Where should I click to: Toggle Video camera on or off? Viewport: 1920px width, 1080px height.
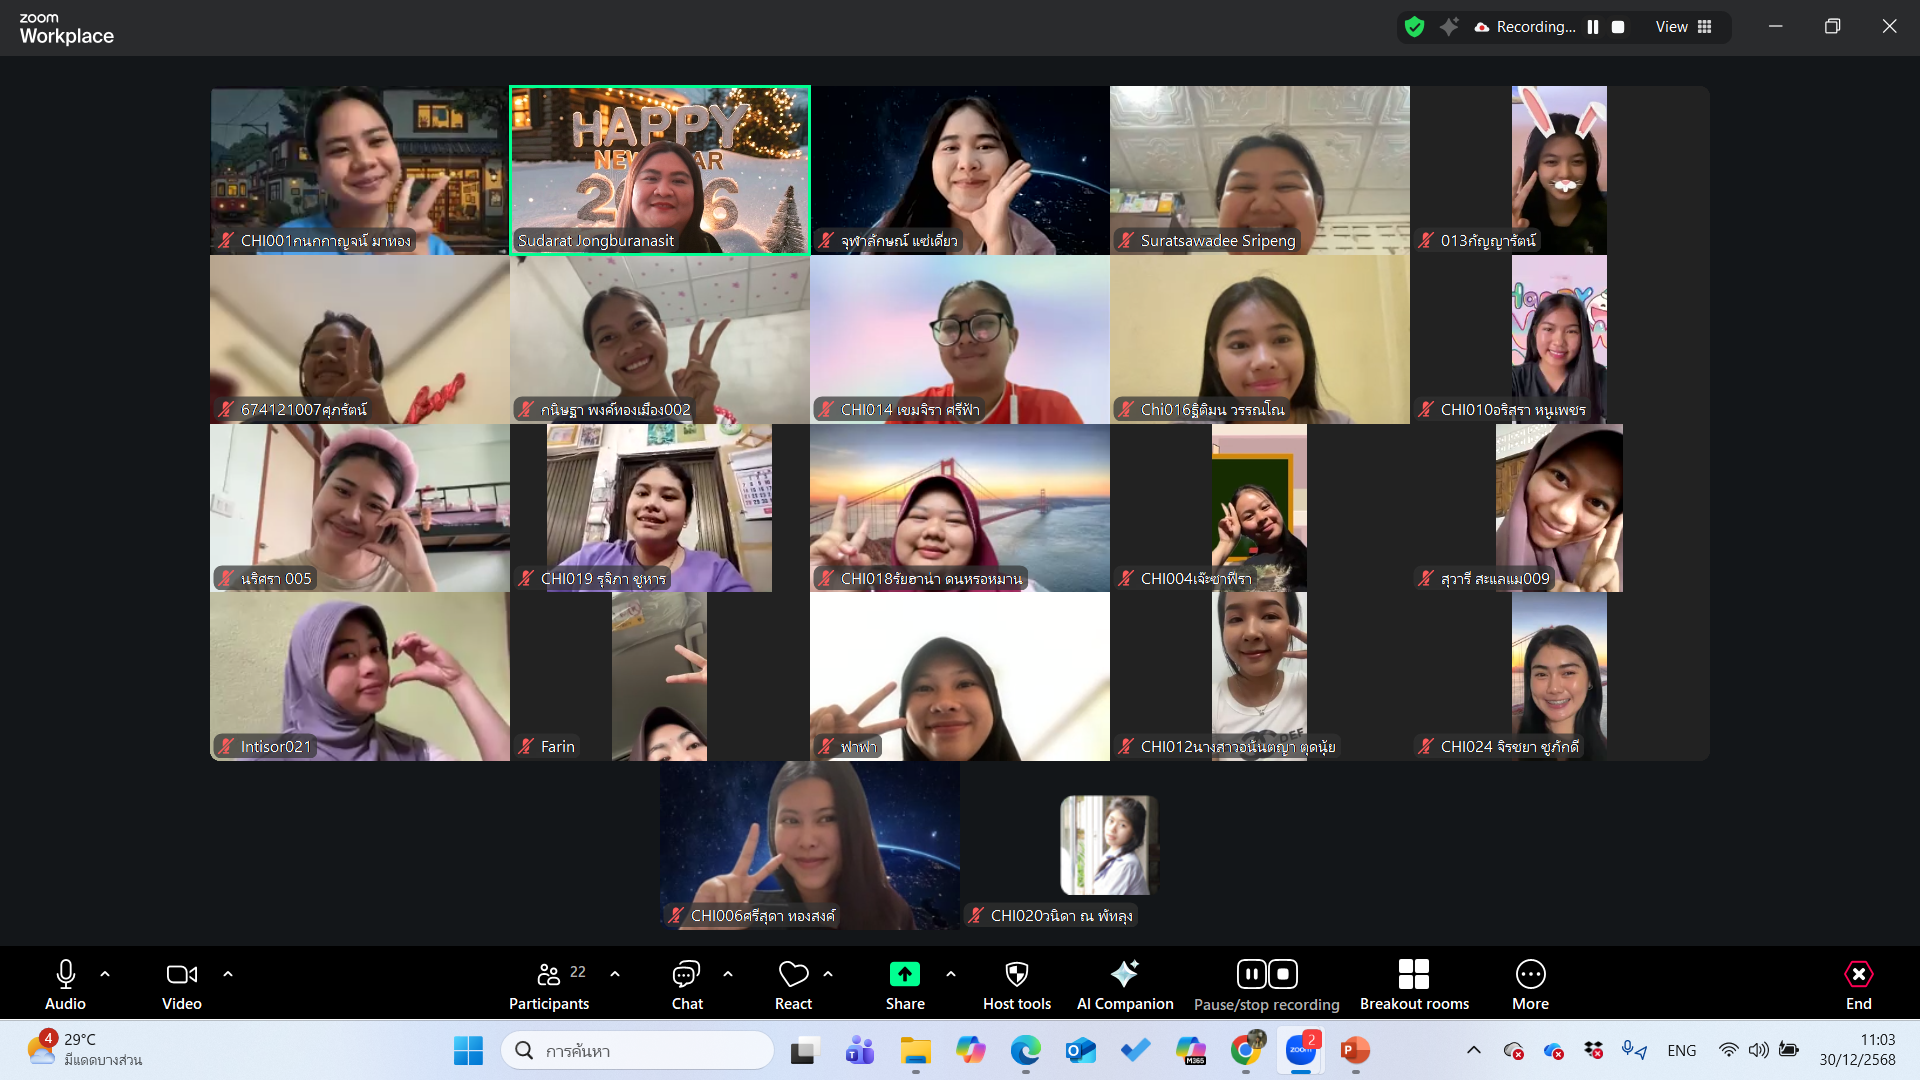pos(182,985)
